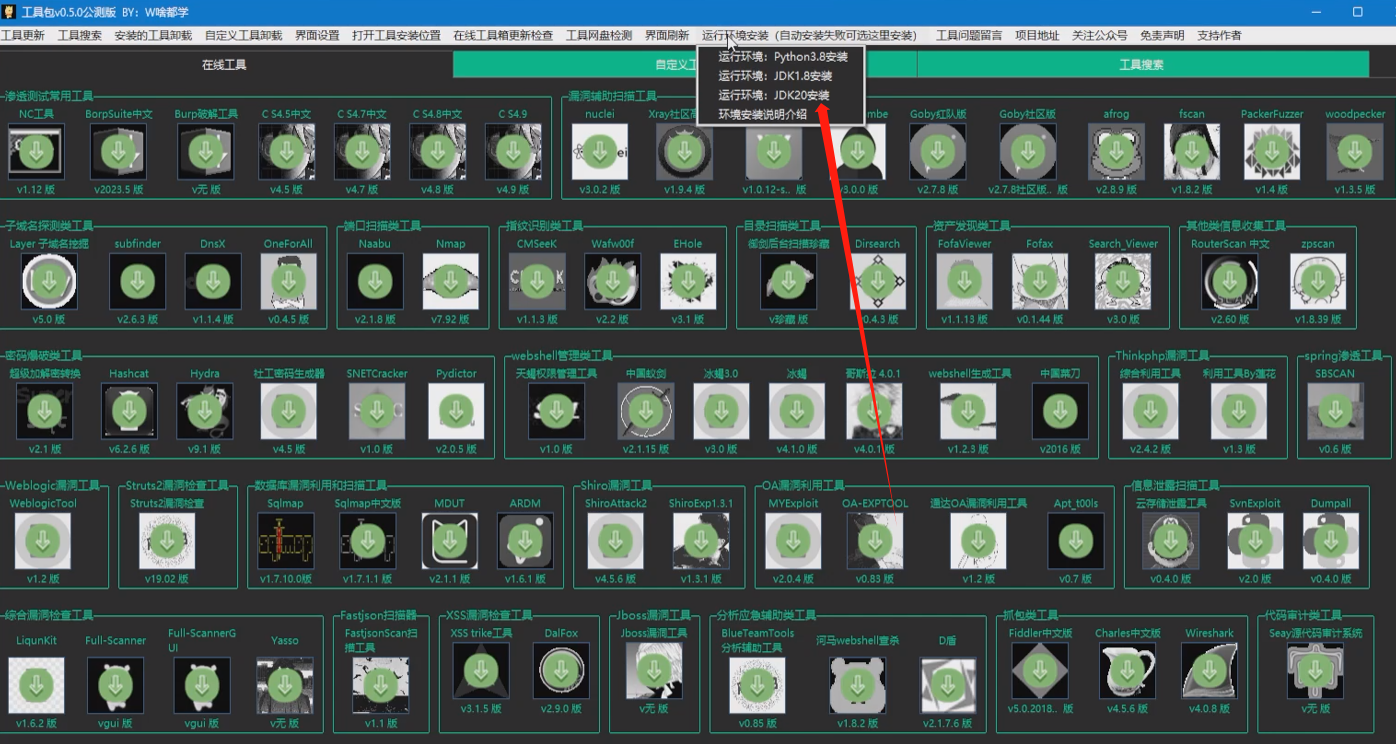This screenshot has height=744, width=1396.
Task: Select the C S4.9 tool icon
Action: point(513,152)
